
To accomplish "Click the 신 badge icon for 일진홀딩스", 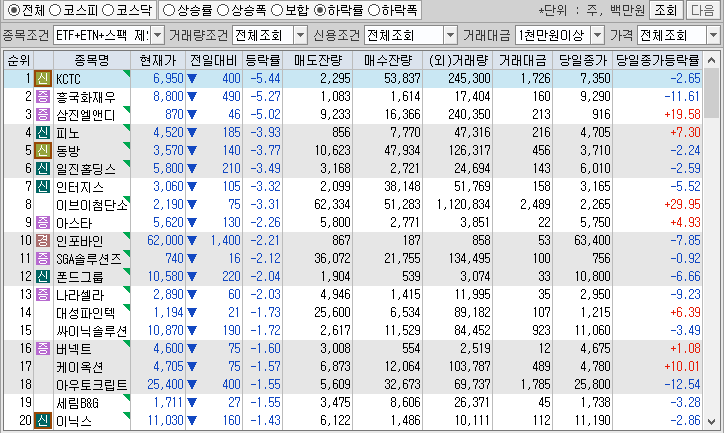I will pyautogui.click(x=43, y=168).
